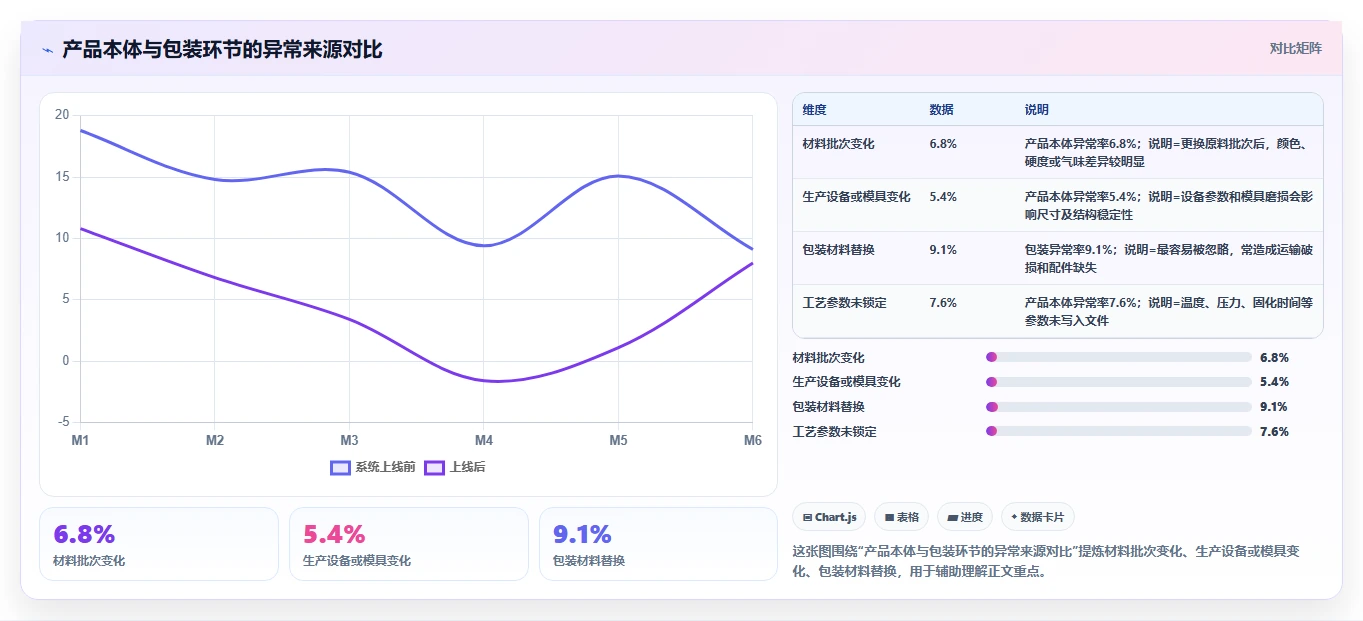The image size is (1363, 621).
Task: Click the 材料批次变化 progress bar
Action: pyautogui.click(x=1119, y=357)
